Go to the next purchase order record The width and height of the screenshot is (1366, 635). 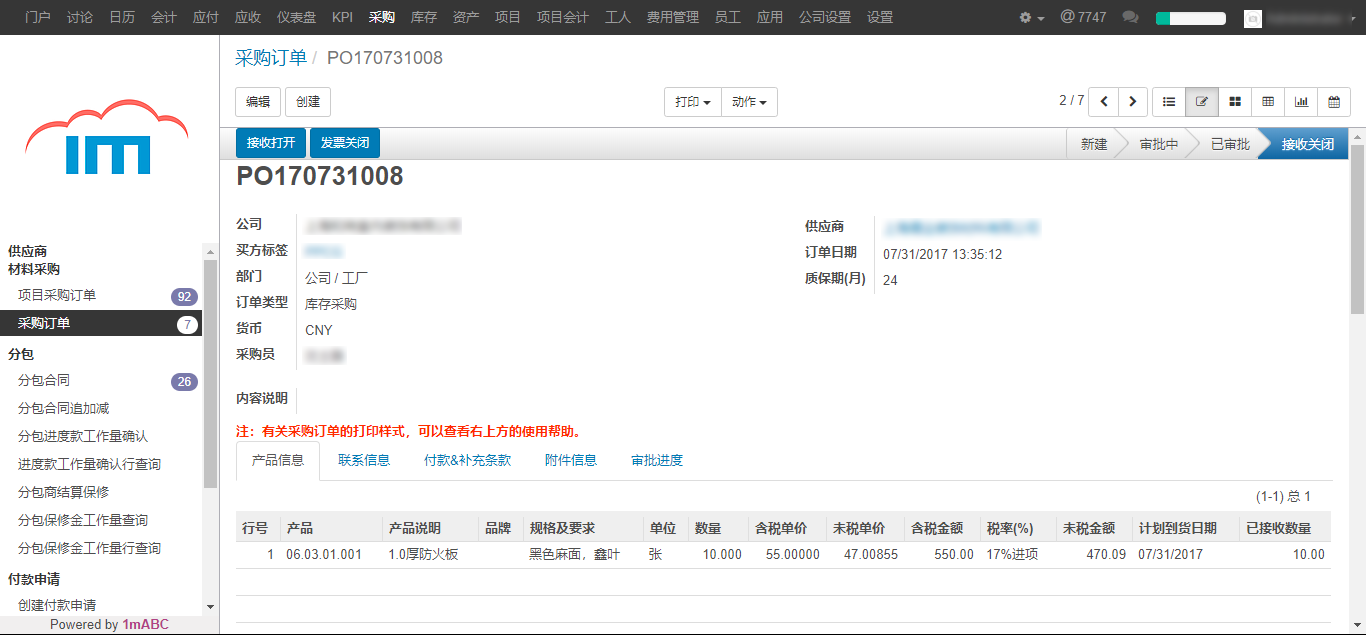(1132, 101)
